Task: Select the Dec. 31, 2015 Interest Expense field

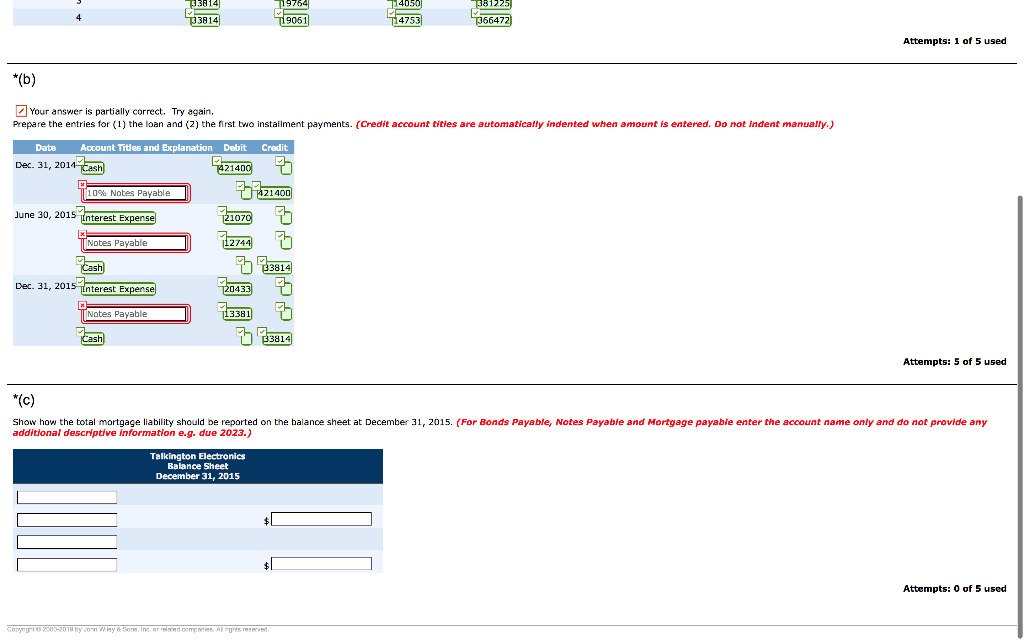Action: 118,289
